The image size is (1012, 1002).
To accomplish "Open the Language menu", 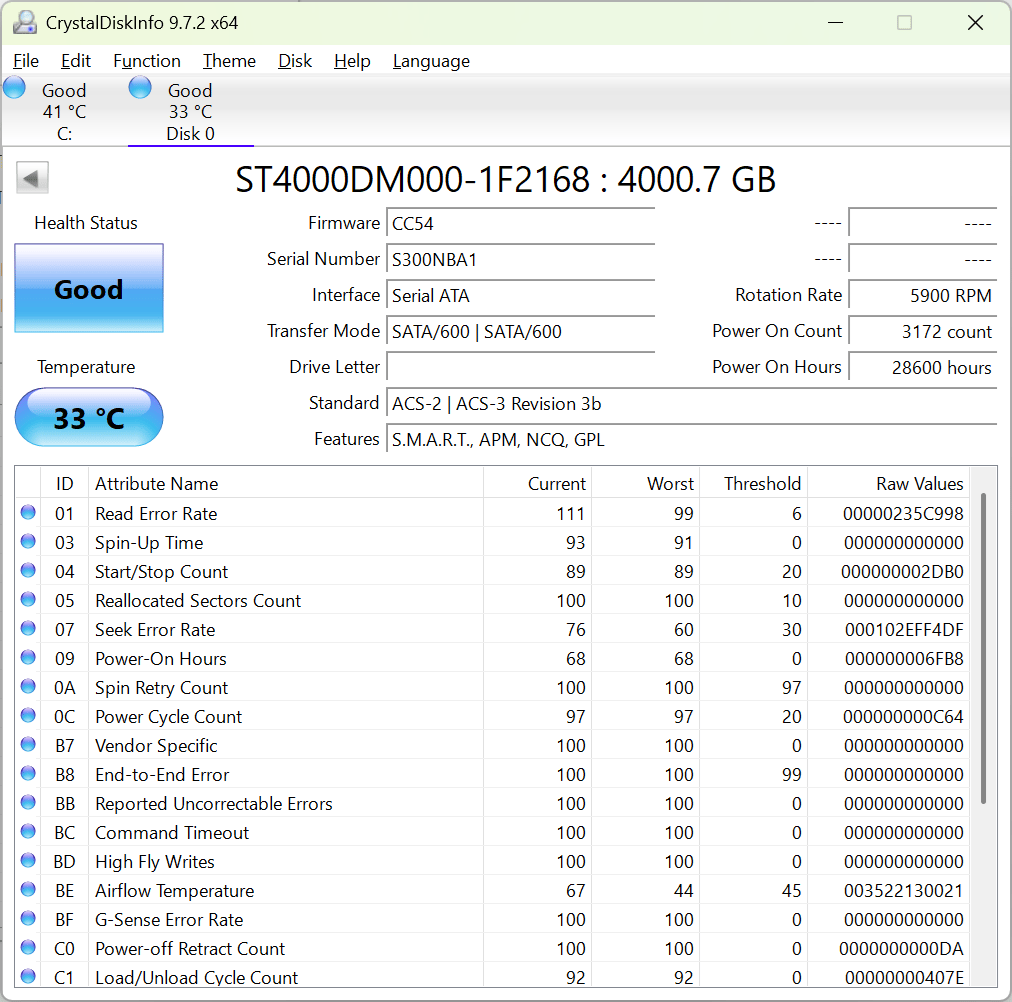I will (431, 61).
